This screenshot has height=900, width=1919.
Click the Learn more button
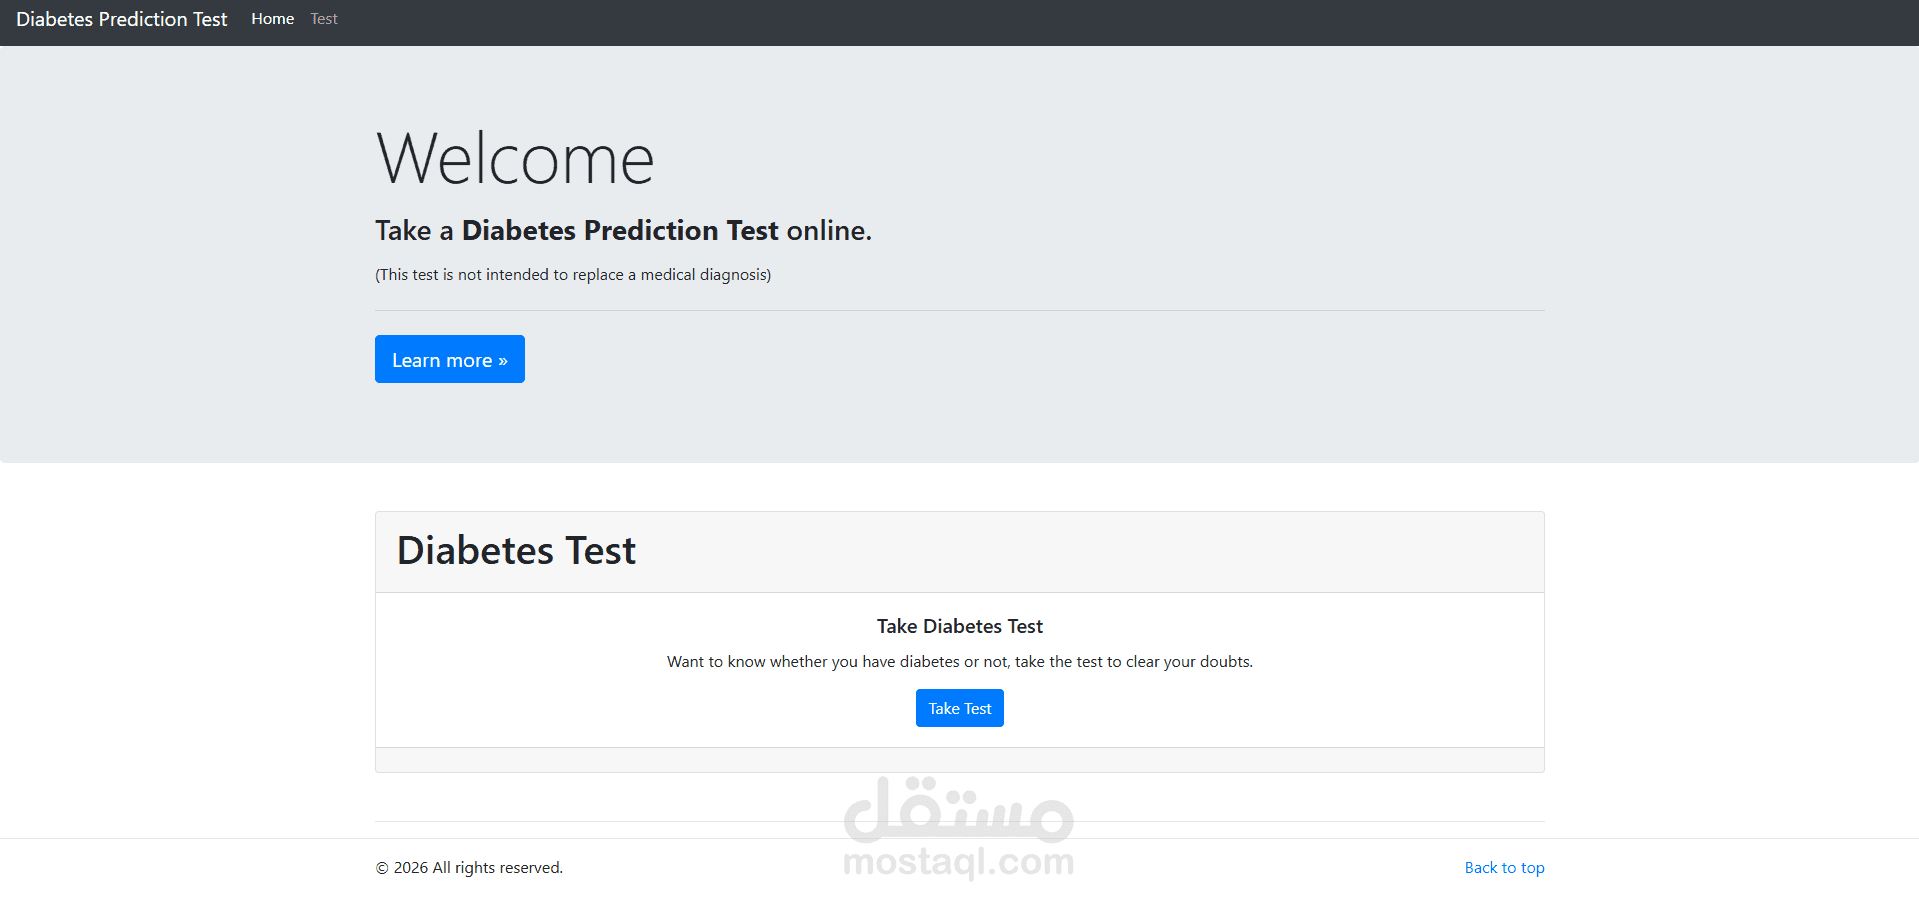(450, 359)
